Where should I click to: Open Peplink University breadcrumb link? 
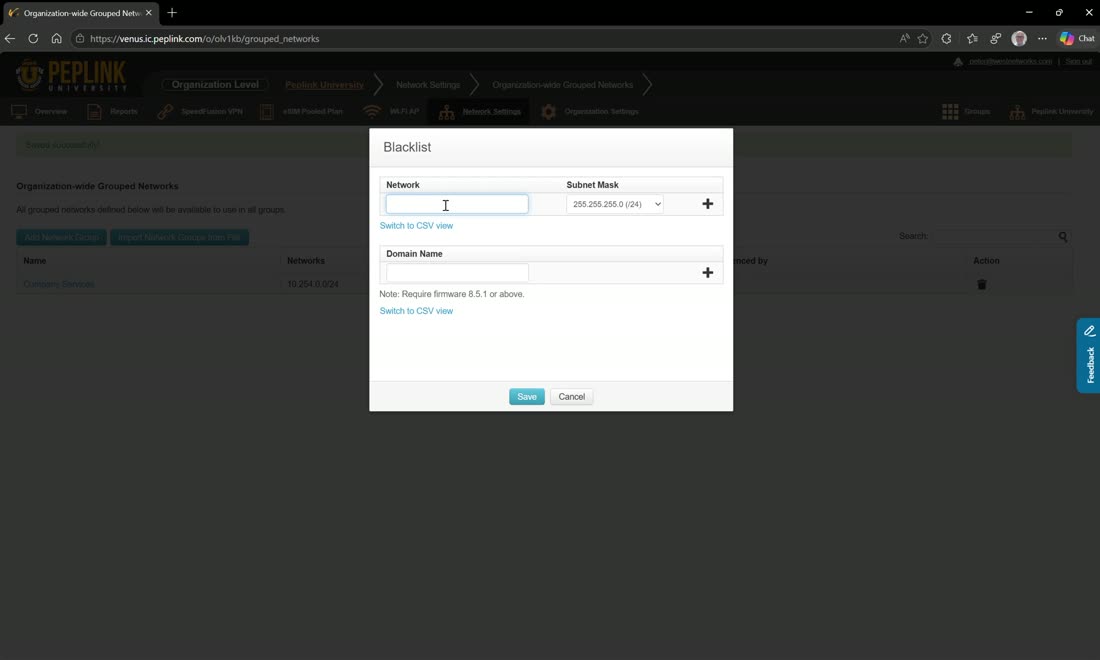[324, 85]
